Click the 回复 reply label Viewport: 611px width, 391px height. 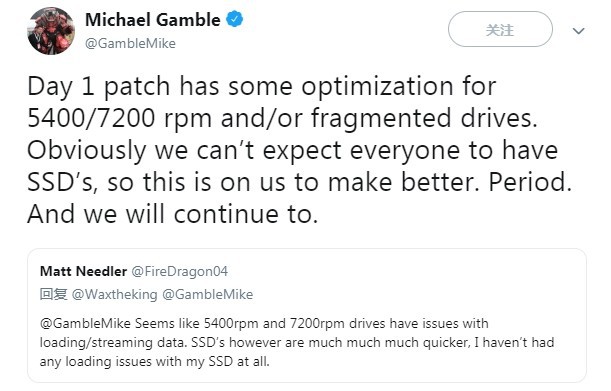point(53,294)
